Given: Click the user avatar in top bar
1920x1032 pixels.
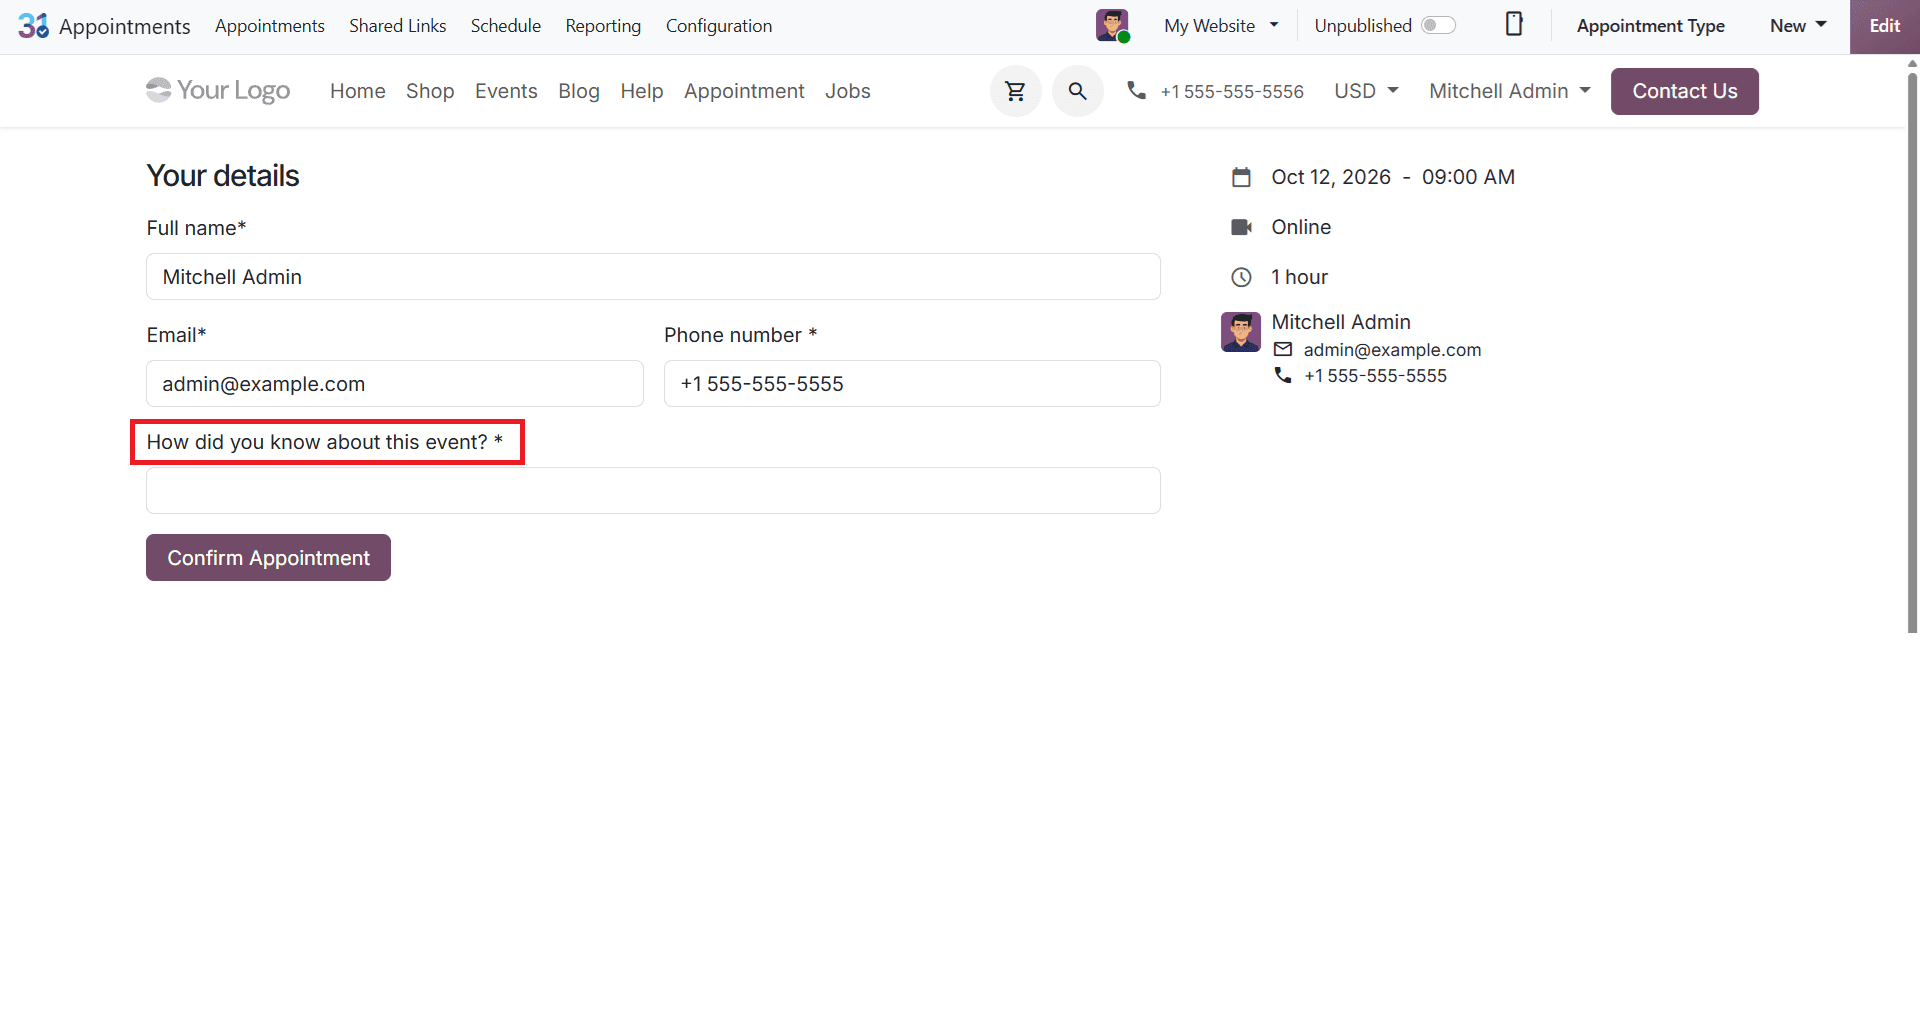Looking at the screenshot, I should (x=1112, y=25).
